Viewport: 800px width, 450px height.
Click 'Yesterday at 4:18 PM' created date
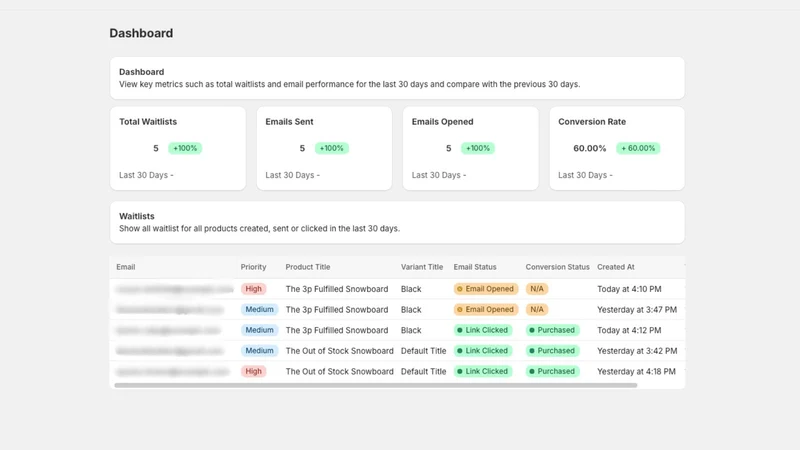(x=636, y=371)
